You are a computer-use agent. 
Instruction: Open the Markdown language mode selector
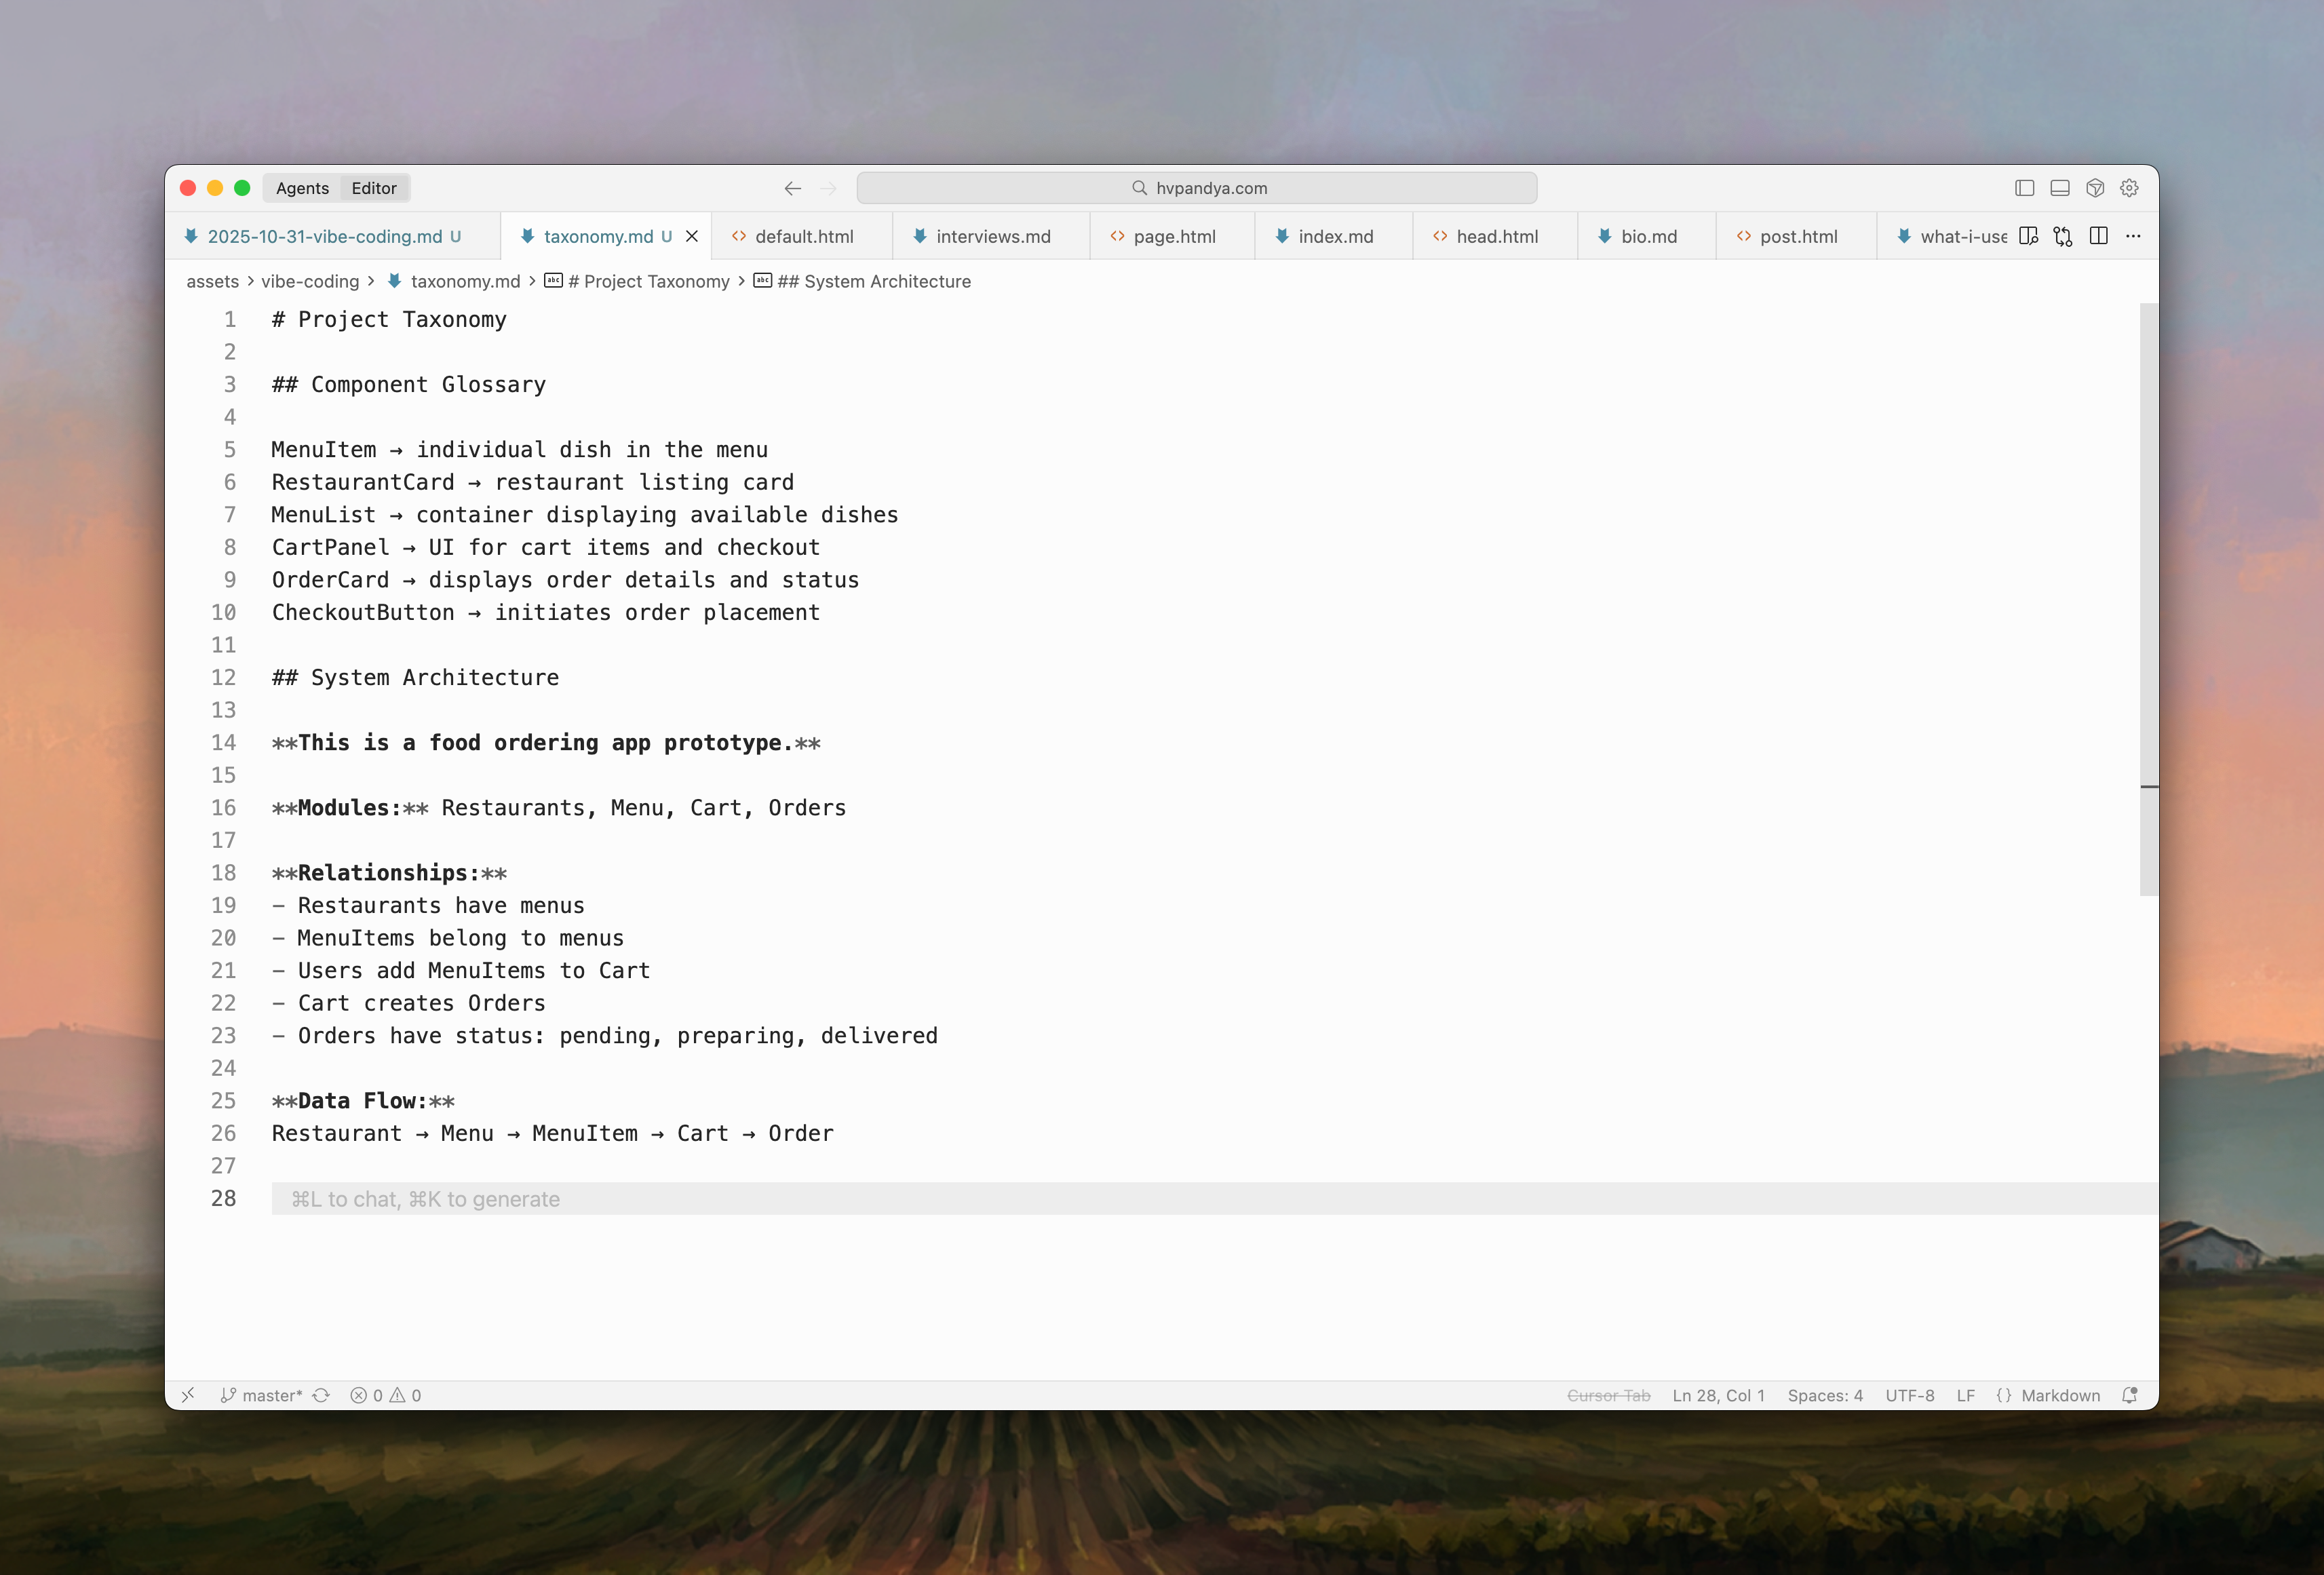(x=2059, y=1395)
